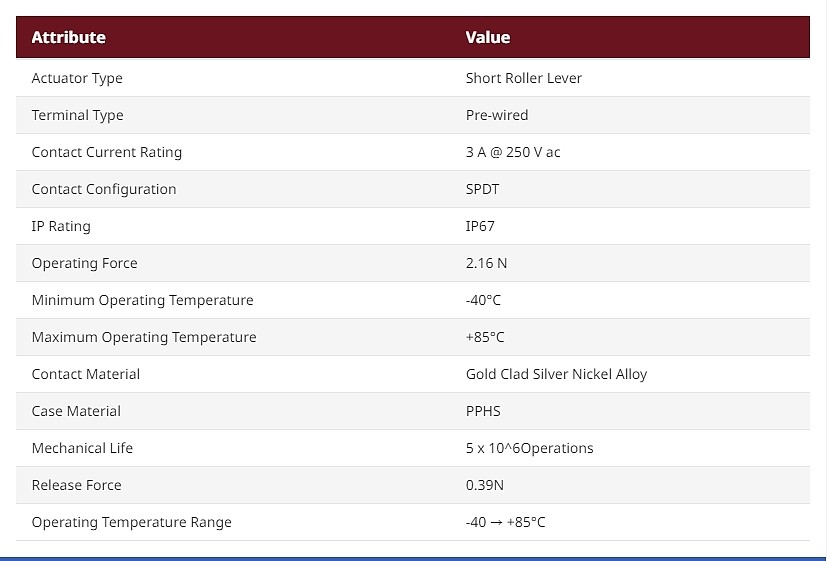827x561 pixels.
Task: Select Minimum Operating Temperature label
Action: pos(142,300)
